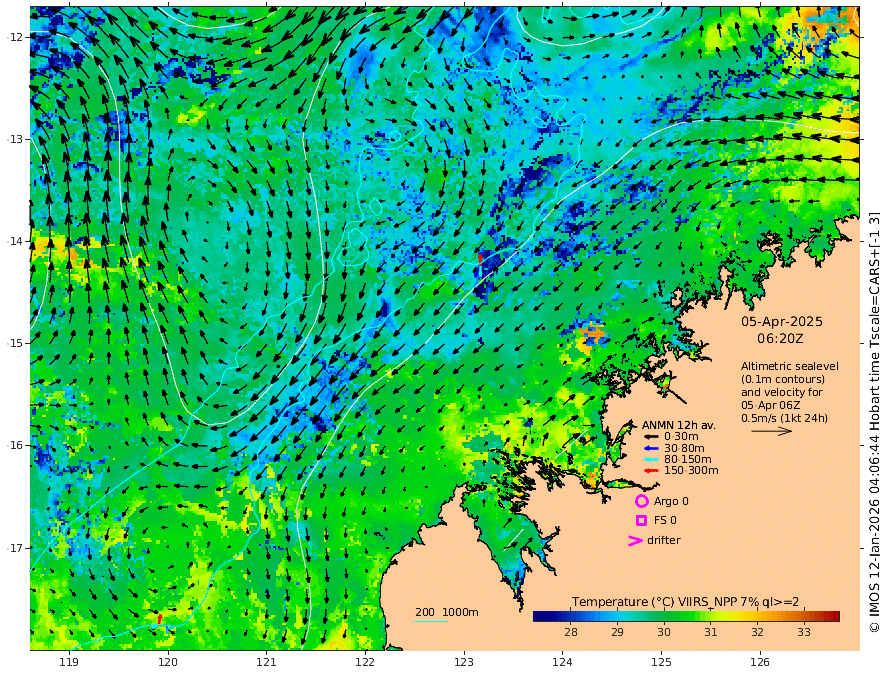Click the latitude label -17
The width and height of the screenshot is (880, 680).
tap(15, 548)
